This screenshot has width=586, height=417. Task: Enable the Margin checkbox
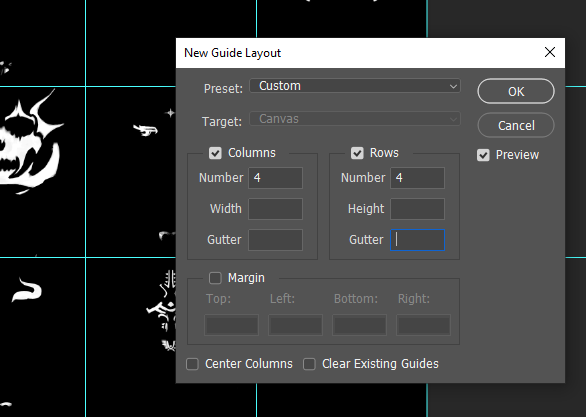pos(215,278)
